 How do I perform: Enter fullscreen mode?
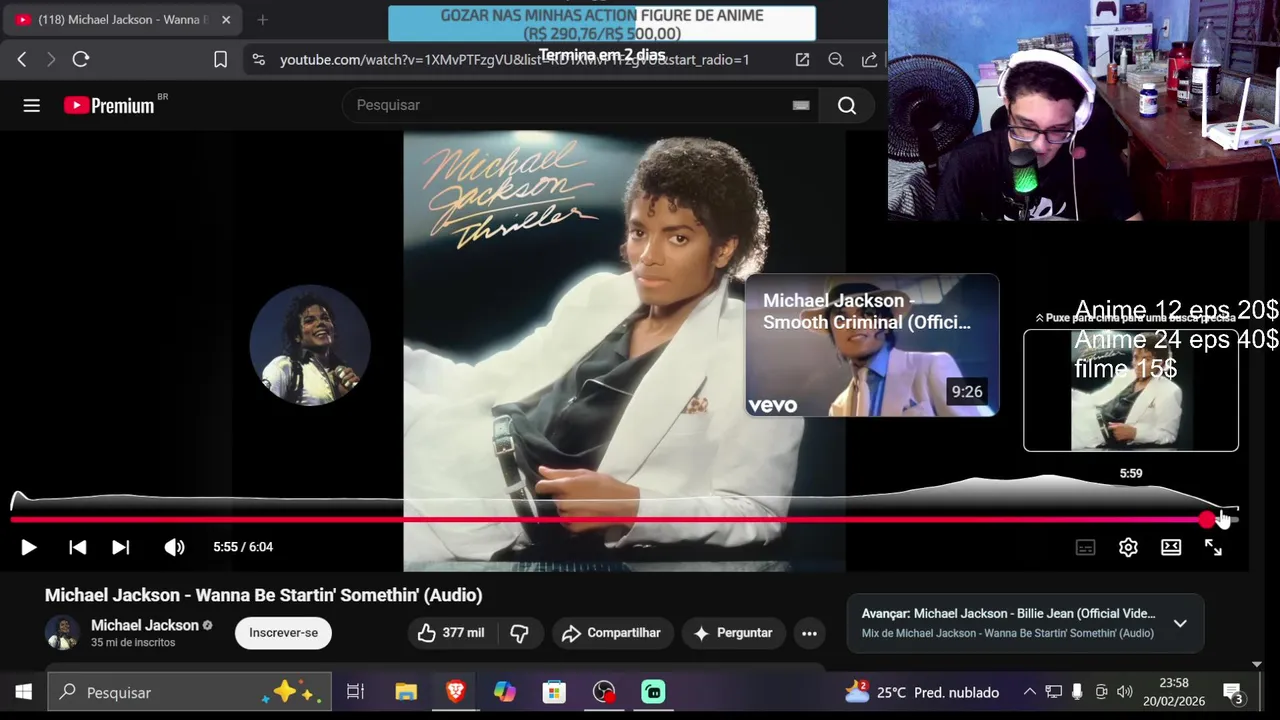1213,547
